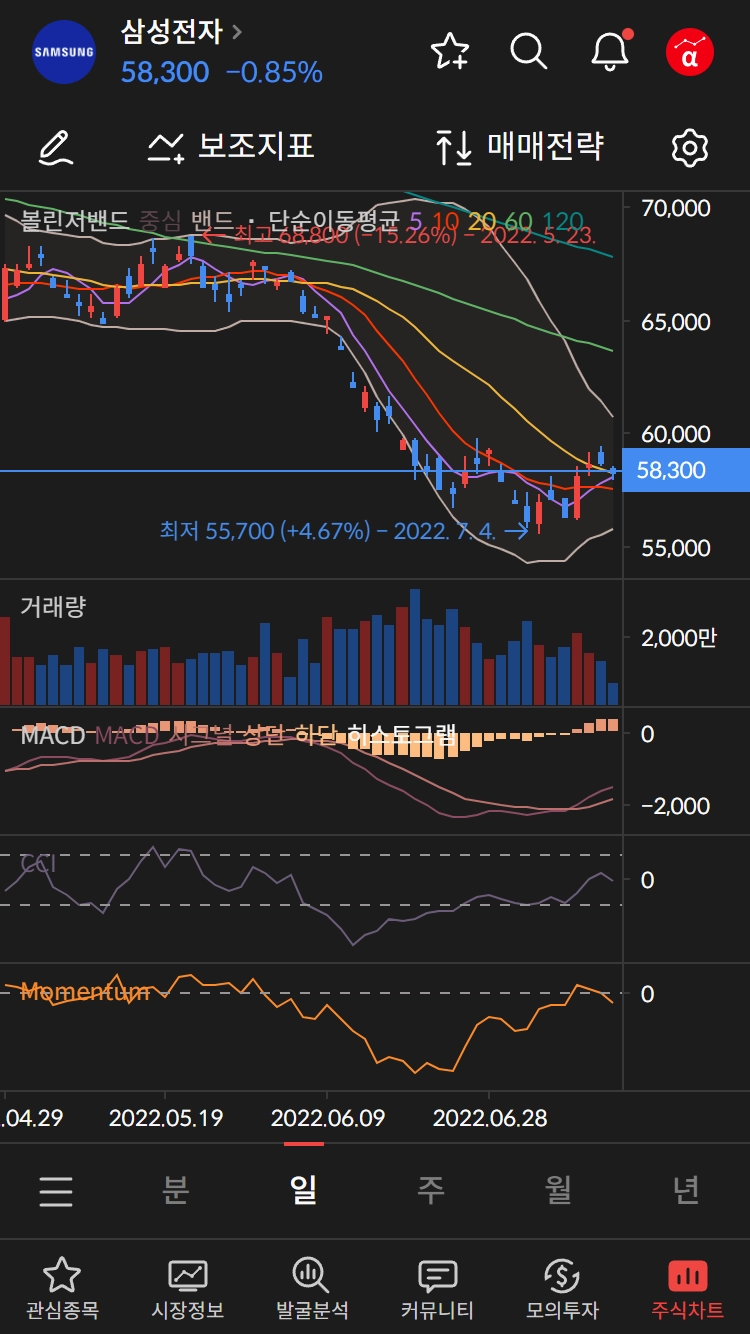Tap the red alpha profile icon
750x1334 pixels.
[x=690, y=51]
